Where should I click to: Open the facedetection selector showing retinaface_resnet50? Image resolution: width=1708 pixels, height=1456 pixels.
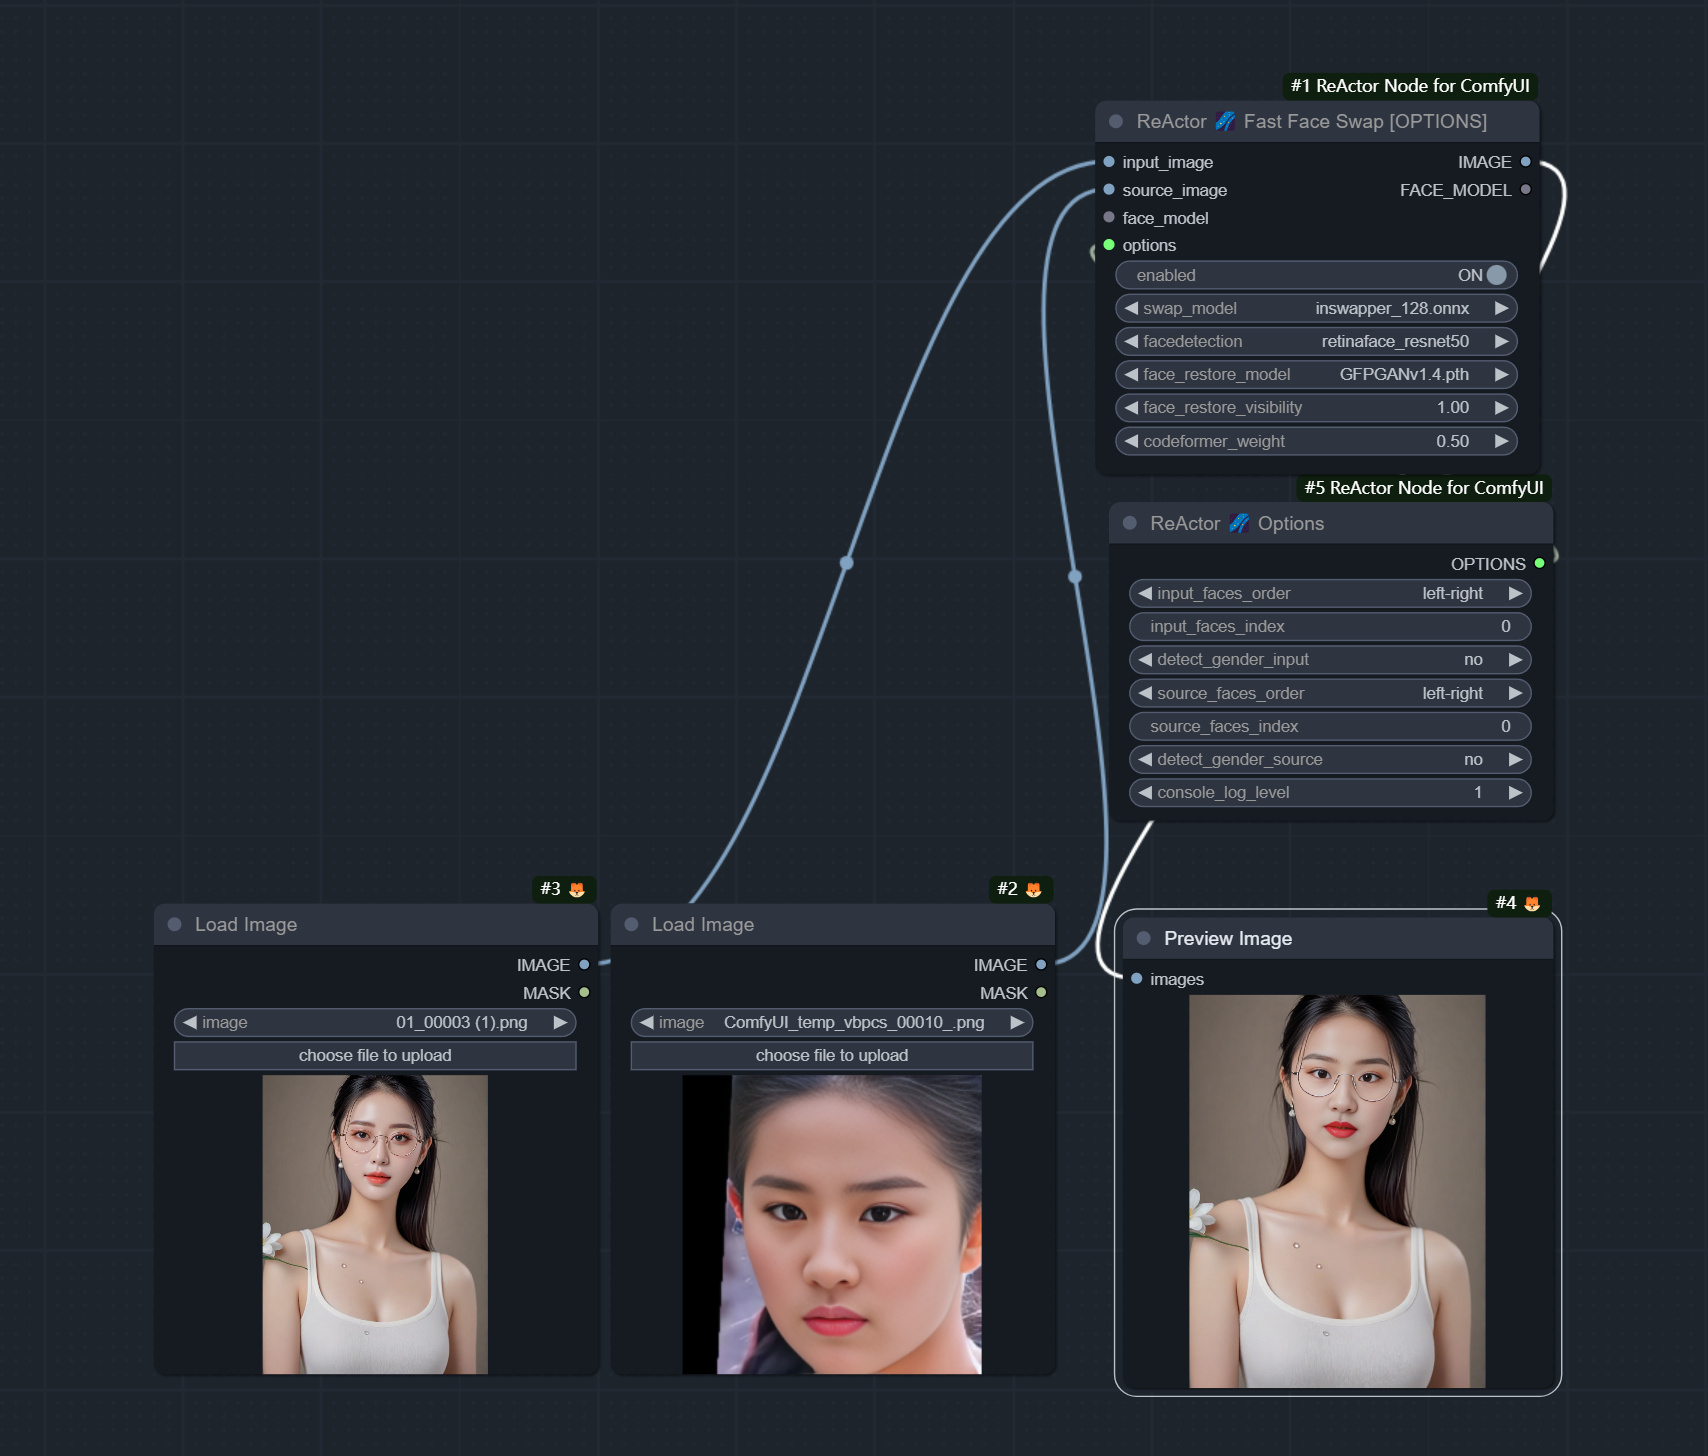click(x=1316, y=341)
